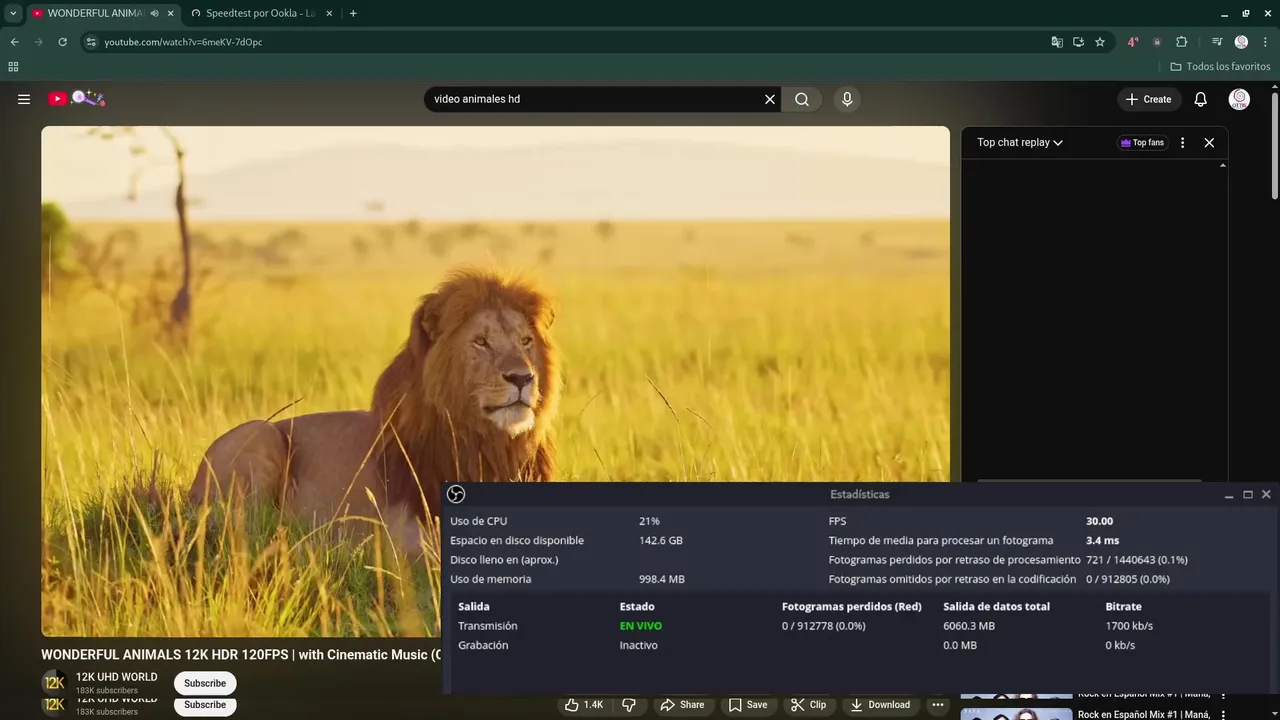The height and width of the screenshot is (720, 1280).
Task: Select the 21% CPU usage value
Action: (x=649, y=521)
